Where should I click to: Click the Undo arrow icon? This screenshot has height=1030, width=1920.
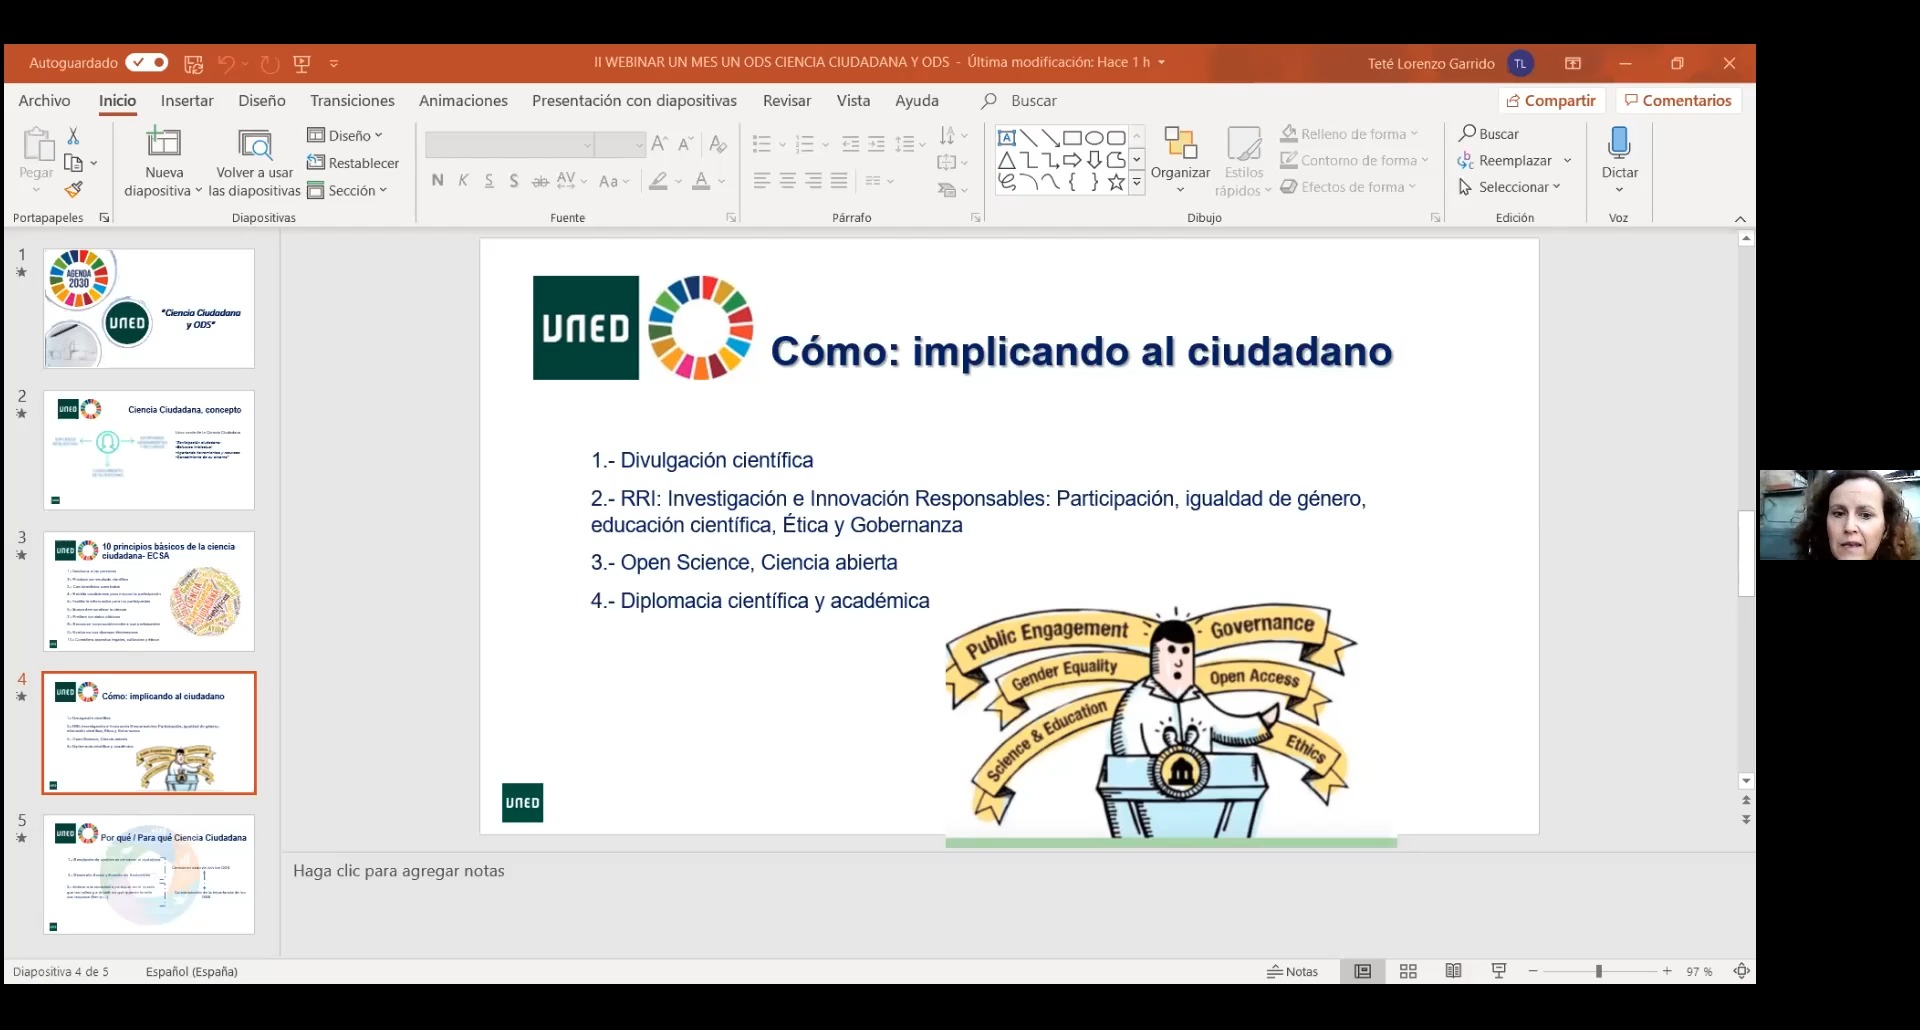tap(226, 63)
